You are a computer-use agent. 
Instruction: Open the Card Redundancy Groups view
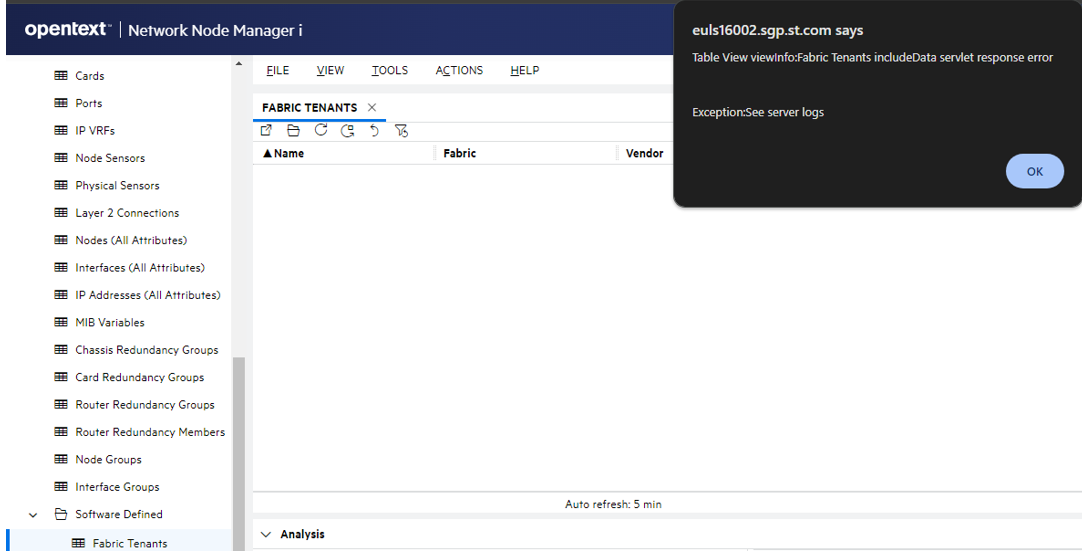click(x=139, y=377)
